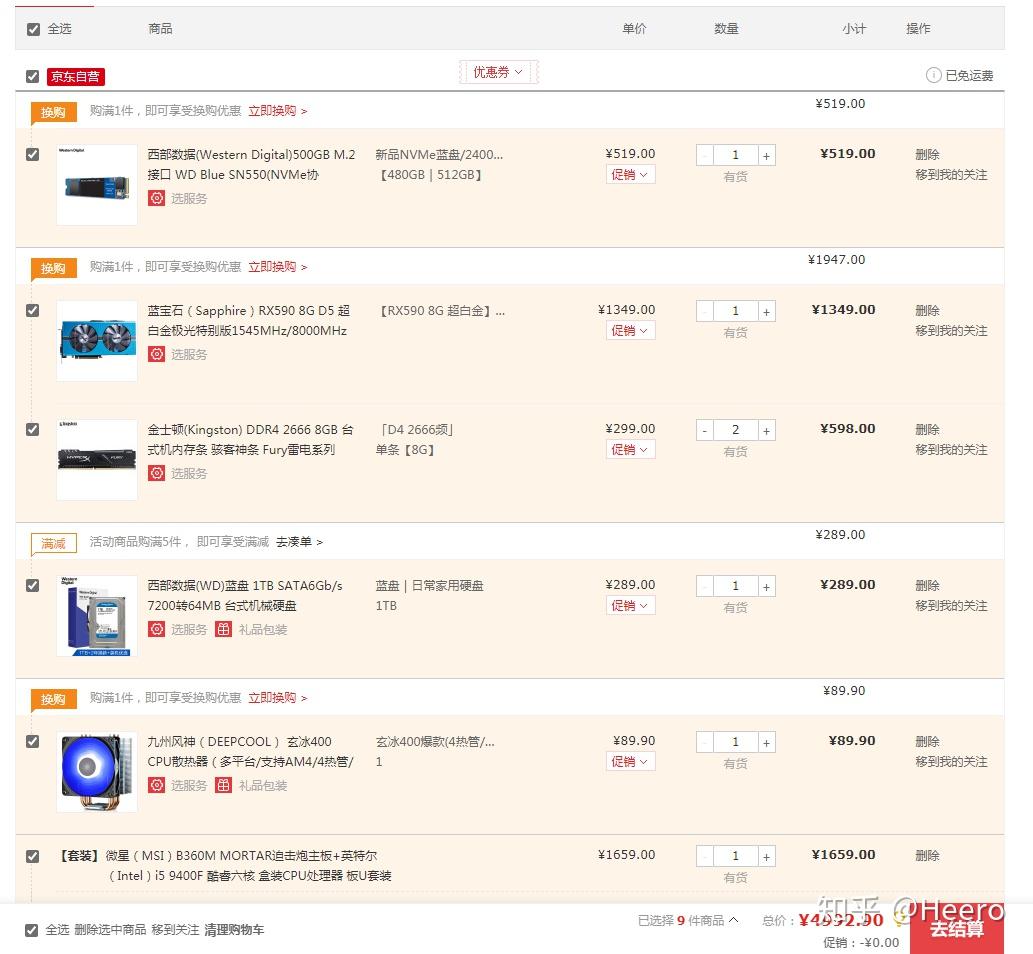Viewport: 1033px width, 954px height.
Task: Click quantity field for WD SN550
Action: [736, 155]
